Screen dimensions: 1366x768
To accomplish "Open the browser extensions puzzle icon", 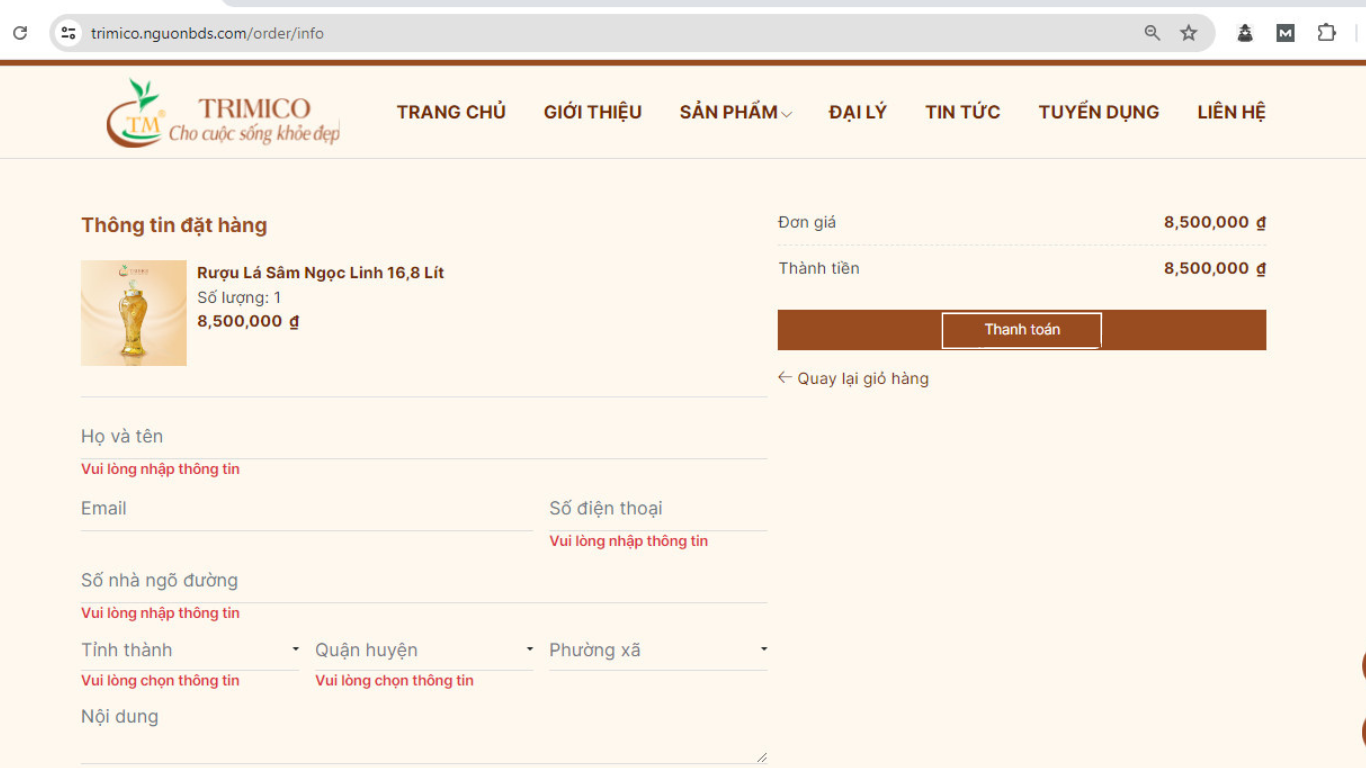I will tap(1326, 33).
